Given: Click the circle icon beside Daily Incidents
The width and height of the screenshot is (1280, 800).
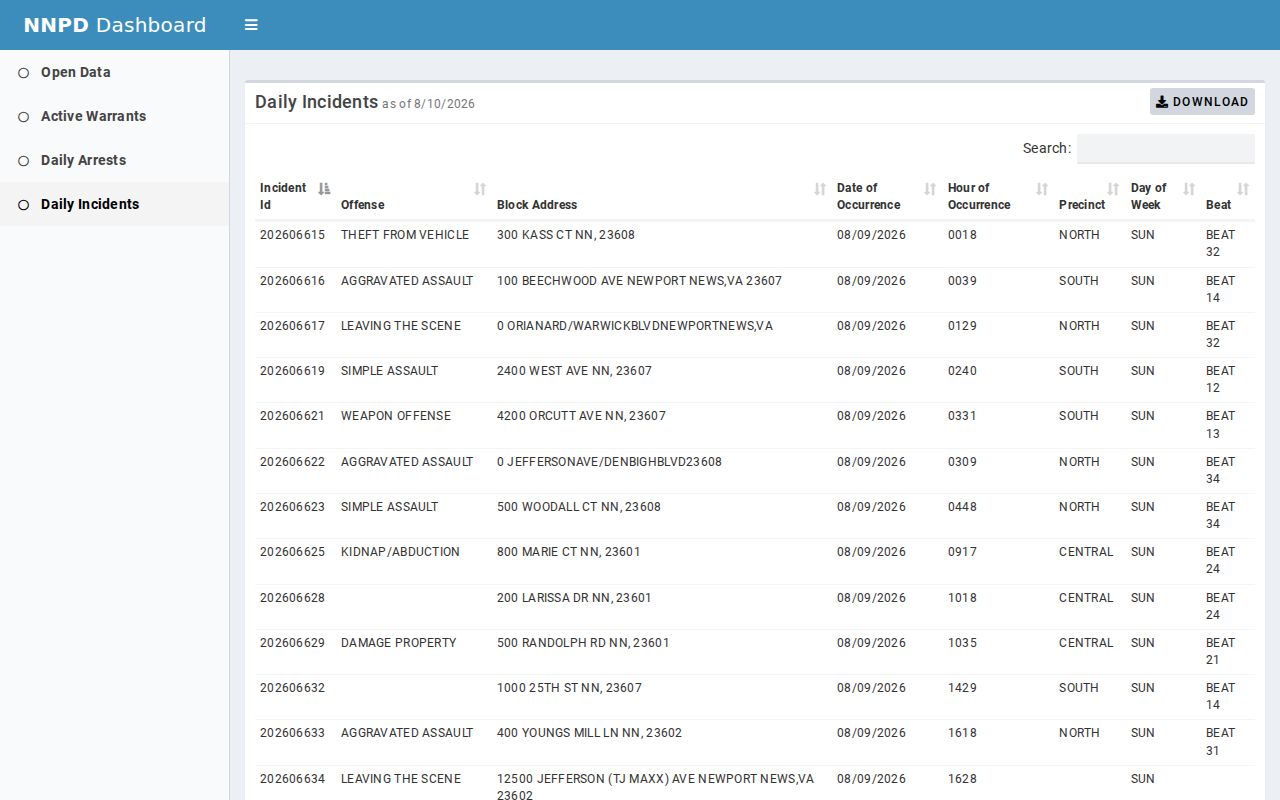Looking at the screenshot, I should [x=24, y=205].
